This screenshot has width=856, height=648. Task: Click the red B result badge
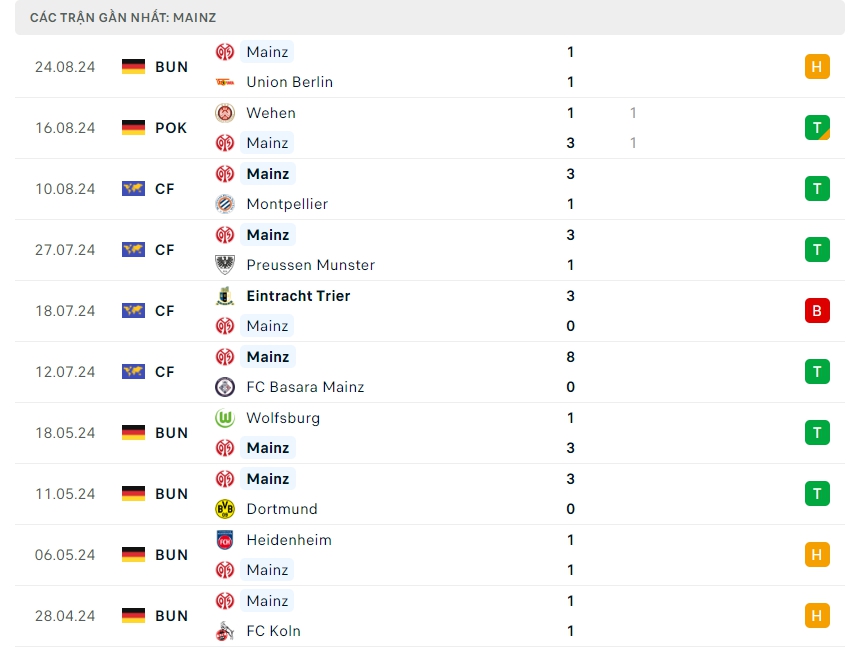coord(817,311)
